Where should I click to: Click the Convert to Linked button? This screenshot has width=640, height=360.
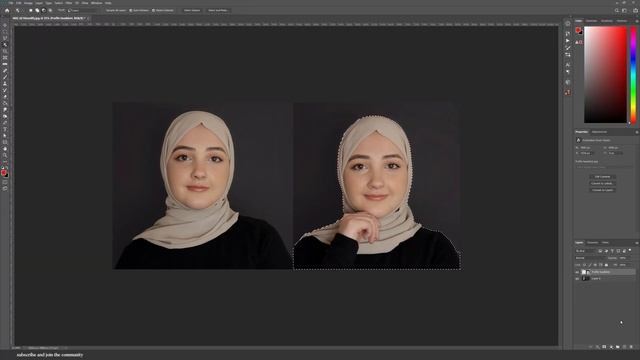click(602, 183)
